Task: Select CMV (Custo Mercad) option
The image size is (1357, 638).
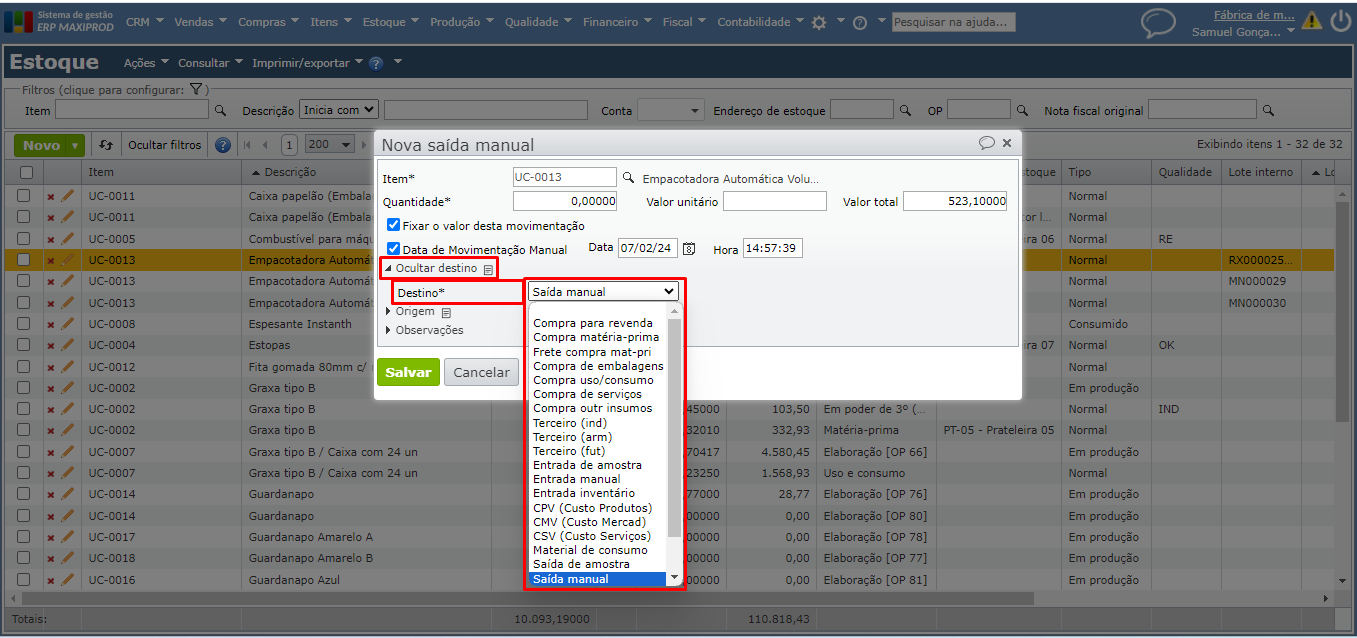Action: [590, 522]
